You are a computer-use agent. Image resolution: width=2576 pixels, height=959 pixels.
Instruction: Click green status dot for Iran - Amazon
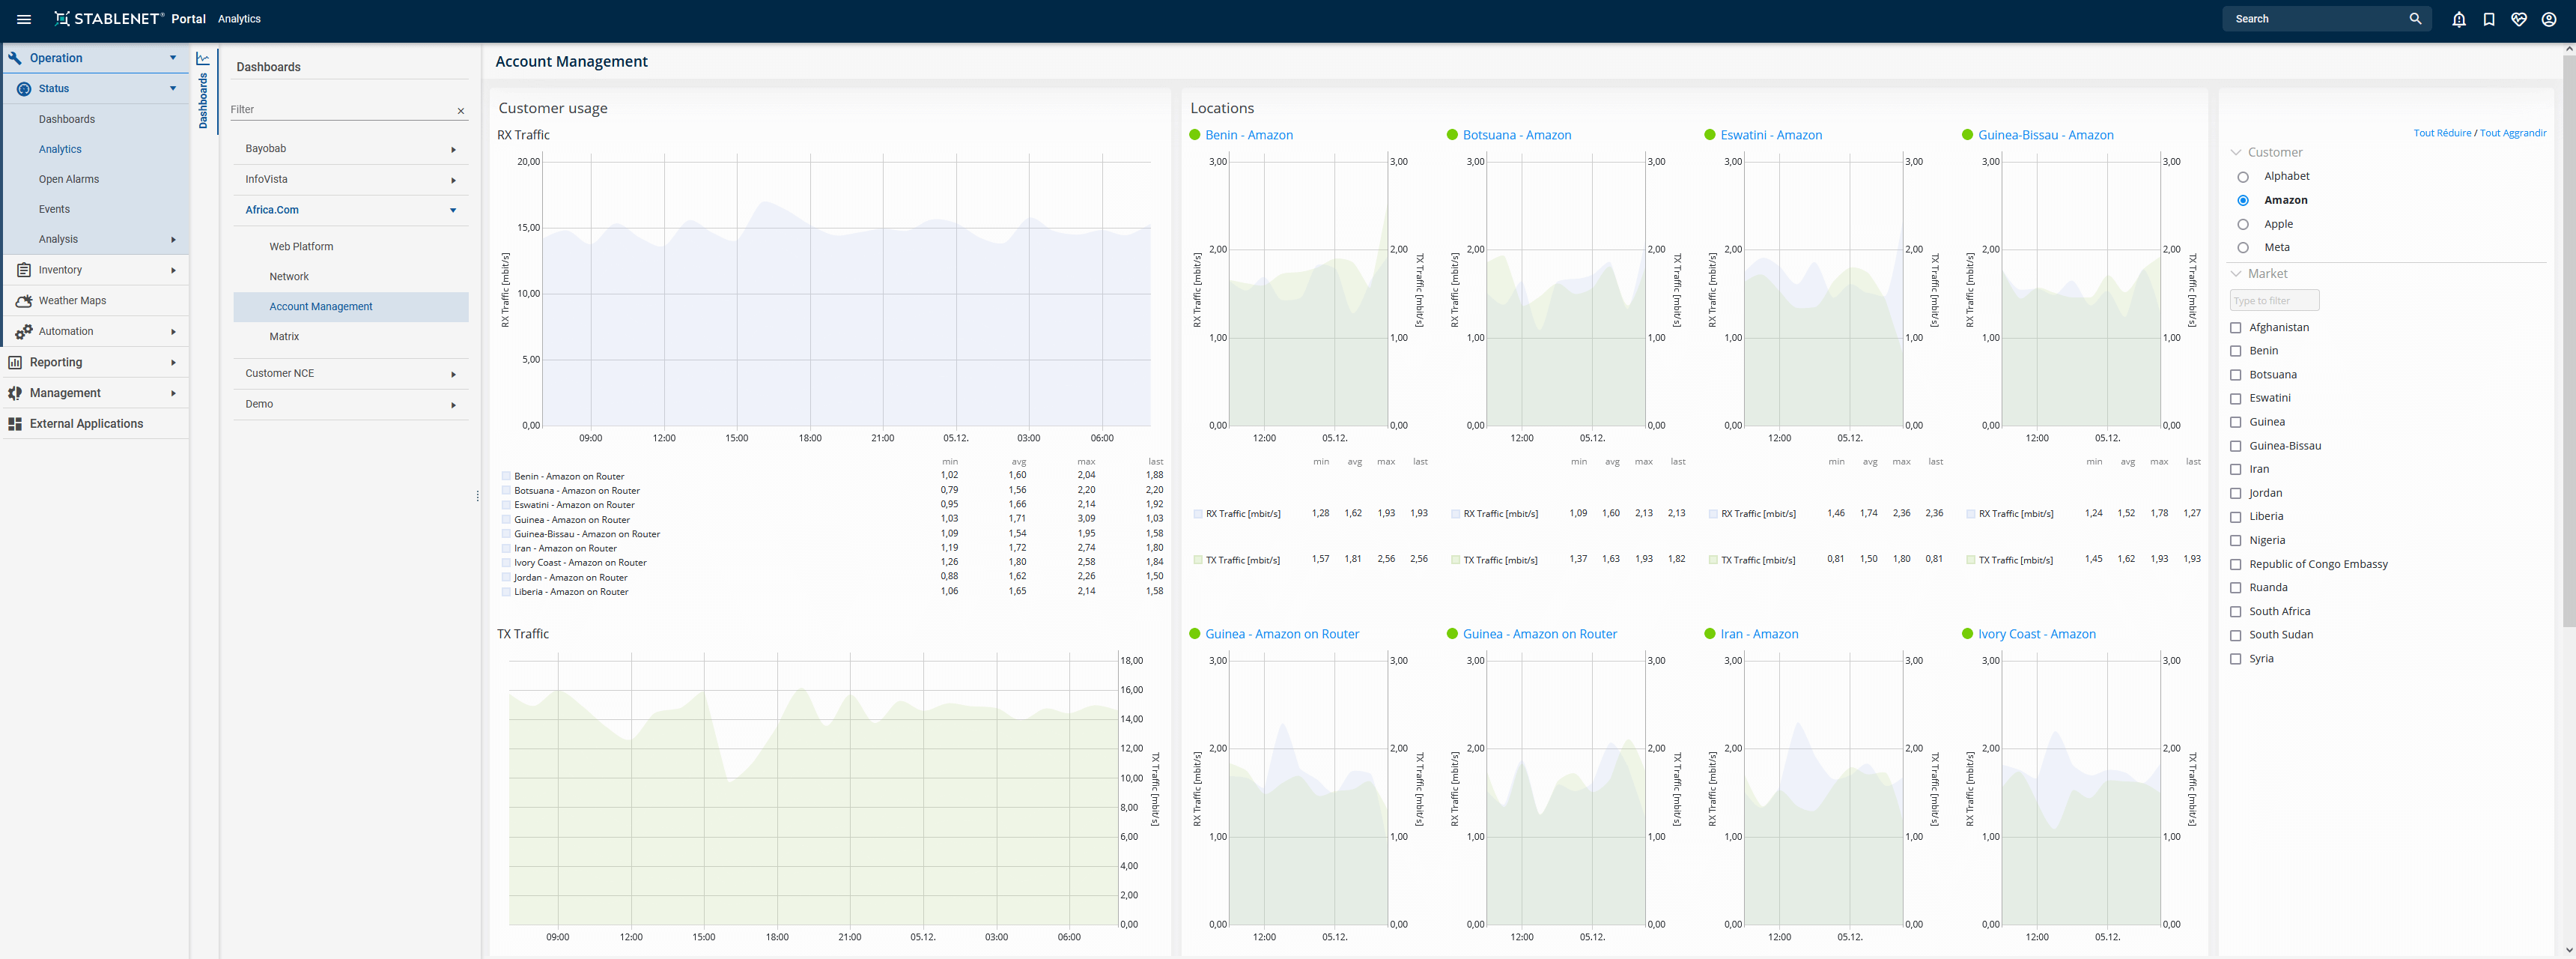[x=1710, y=634]
